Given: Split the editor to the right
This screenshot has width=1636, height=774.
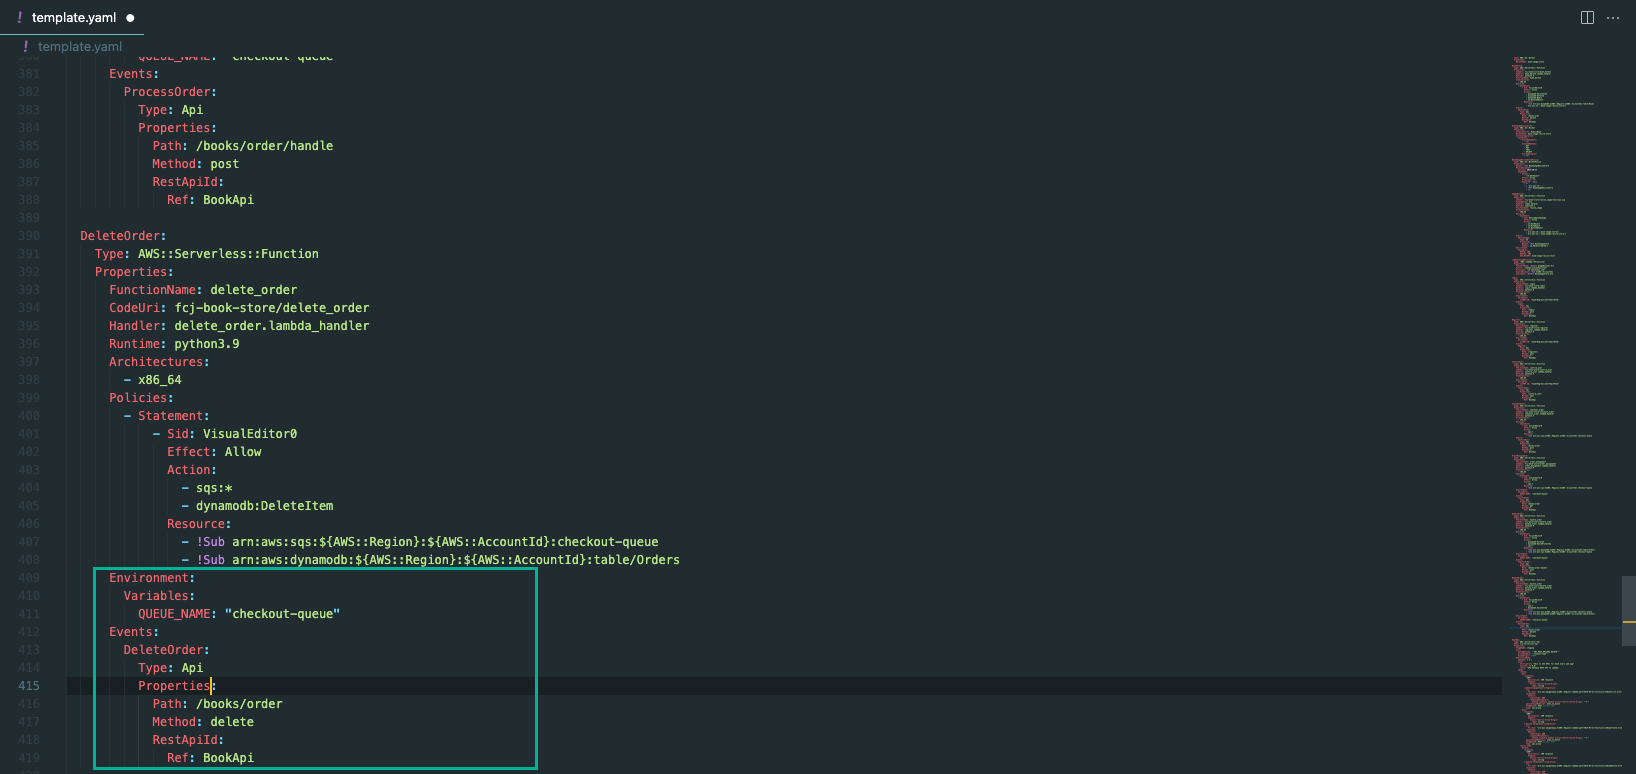Looking at the screenshot, I should [1587, 18].
